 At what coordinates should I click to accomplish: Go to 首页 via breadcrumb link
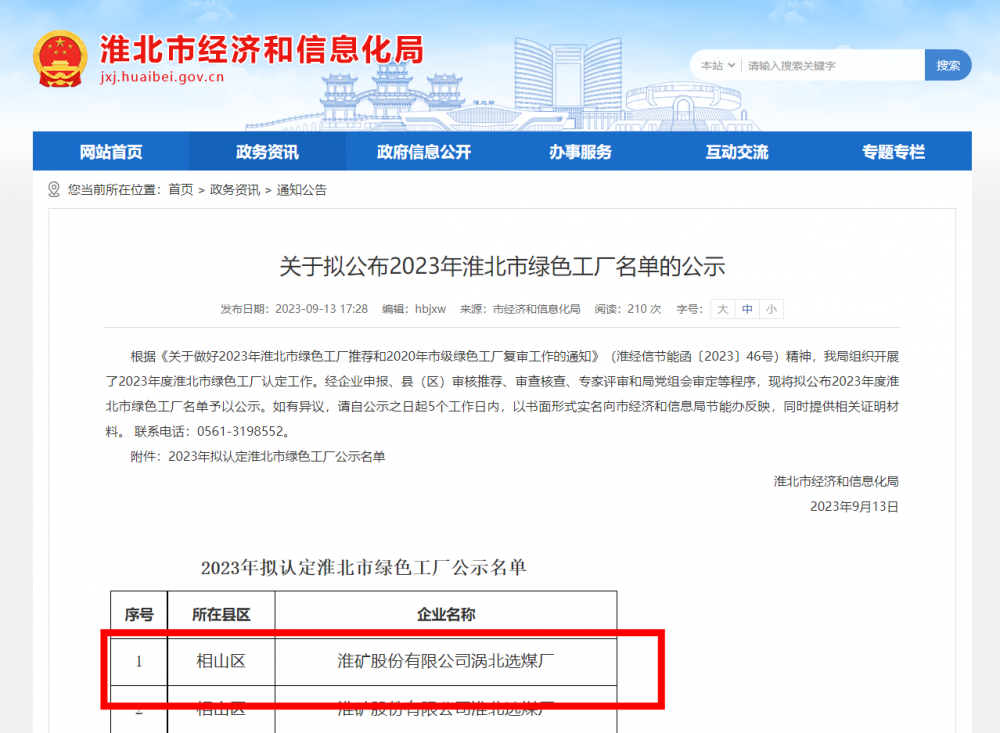pos(180,189)
